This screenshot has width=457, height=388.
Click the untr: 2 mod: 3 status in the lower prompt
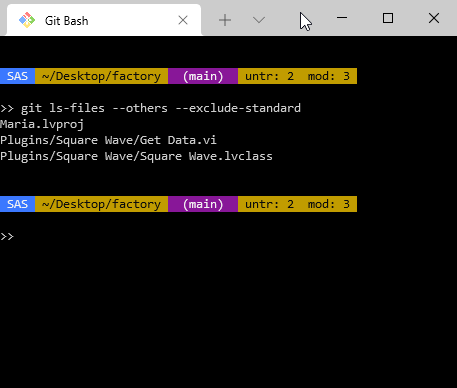297,204
